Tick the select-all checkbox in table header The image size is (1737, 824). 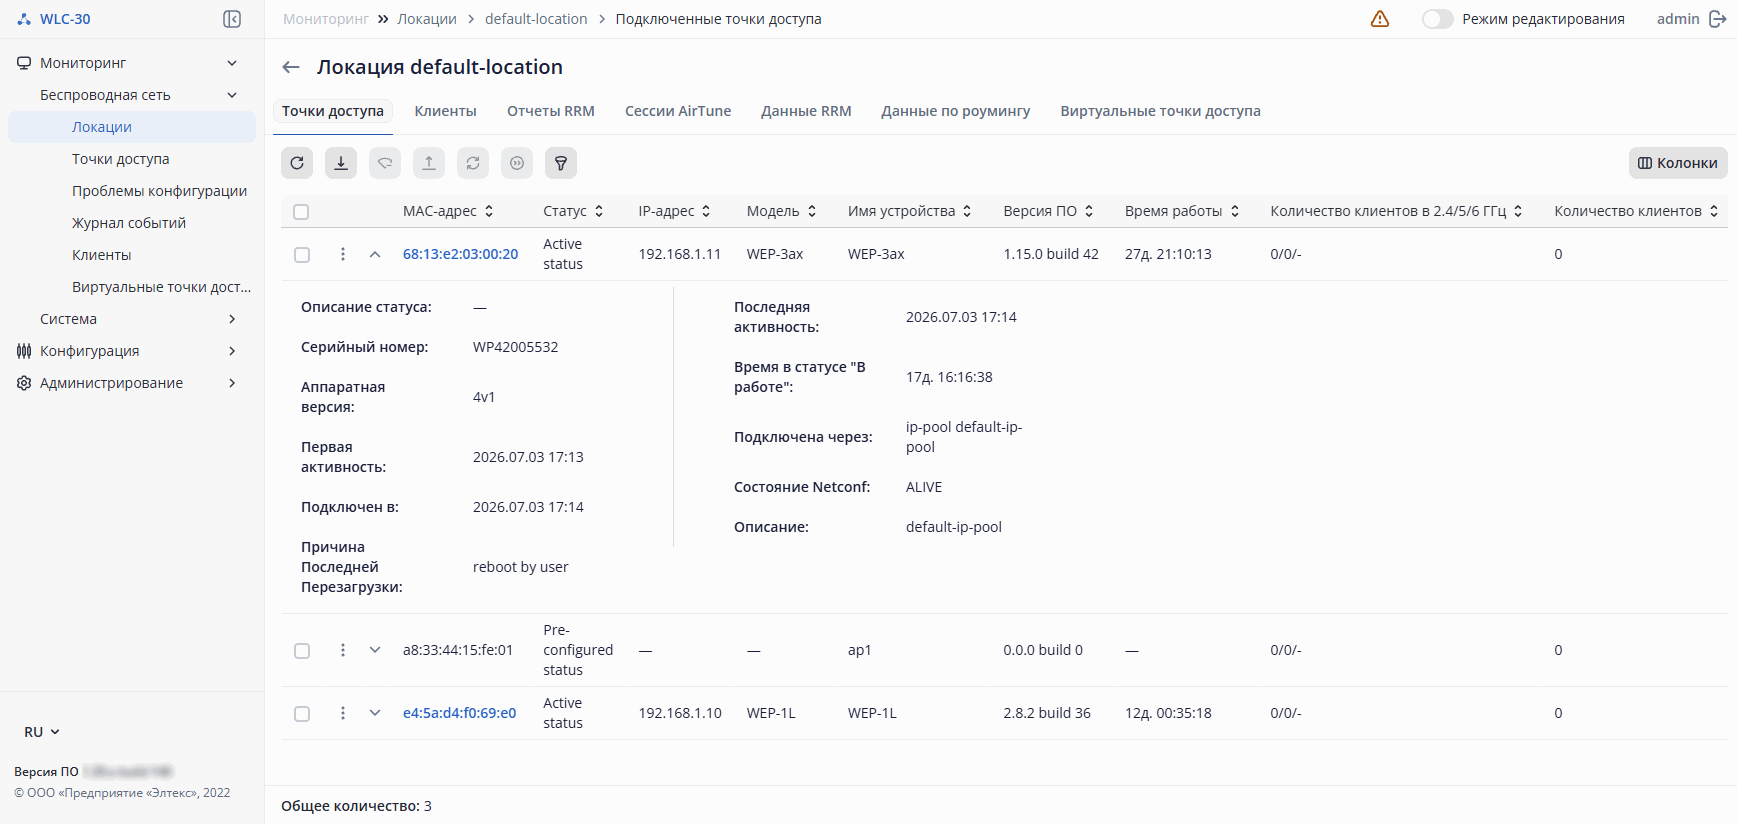301,212
